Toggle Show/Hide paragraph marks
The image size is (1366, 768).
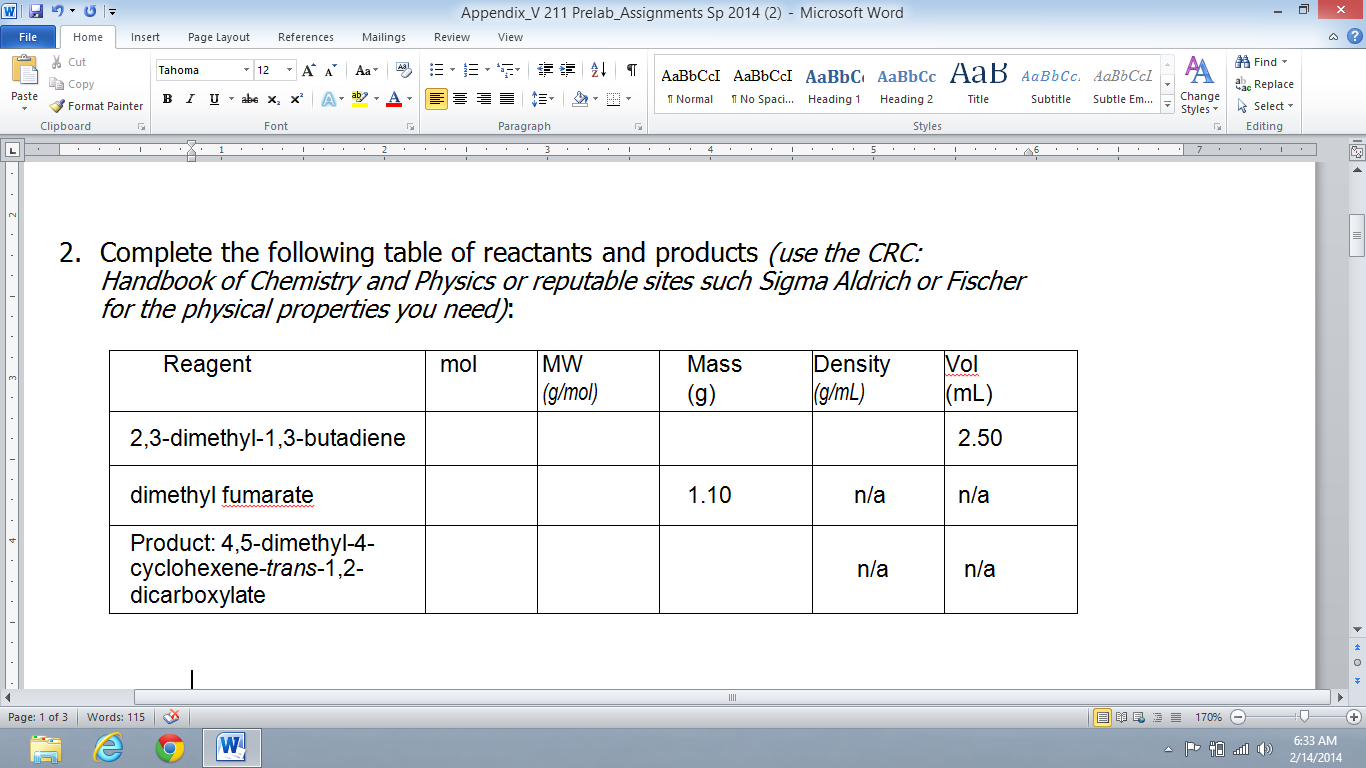pos(631,70)
